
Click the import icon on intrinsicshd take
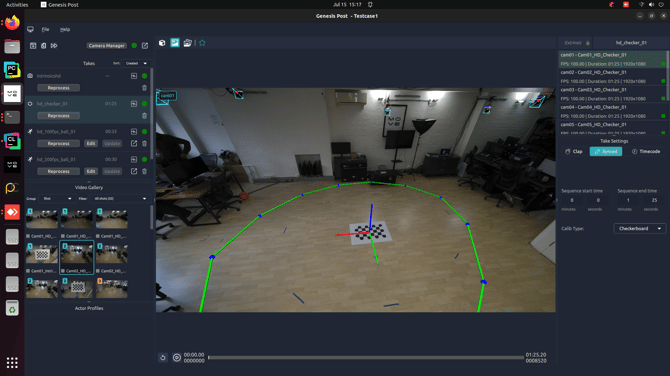(x=134, y=76)
